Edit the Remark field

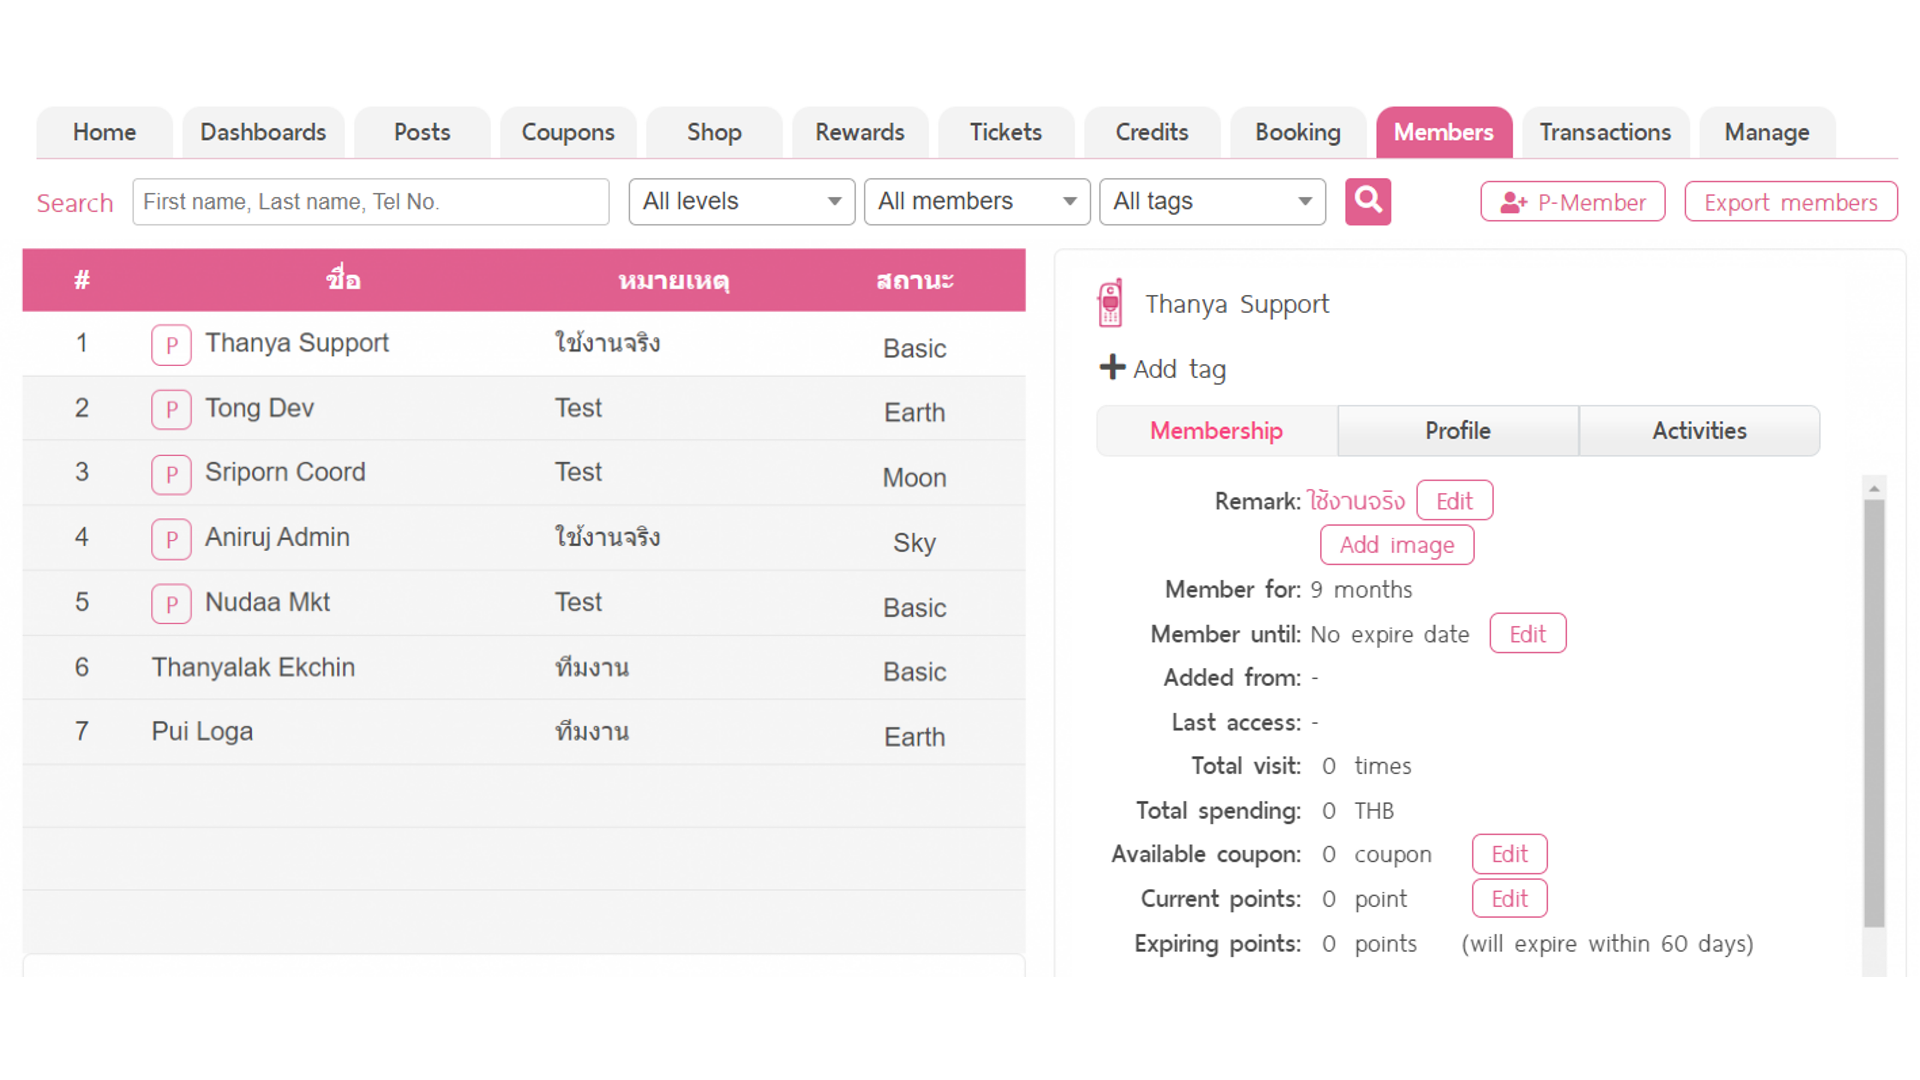(1454, 500)
